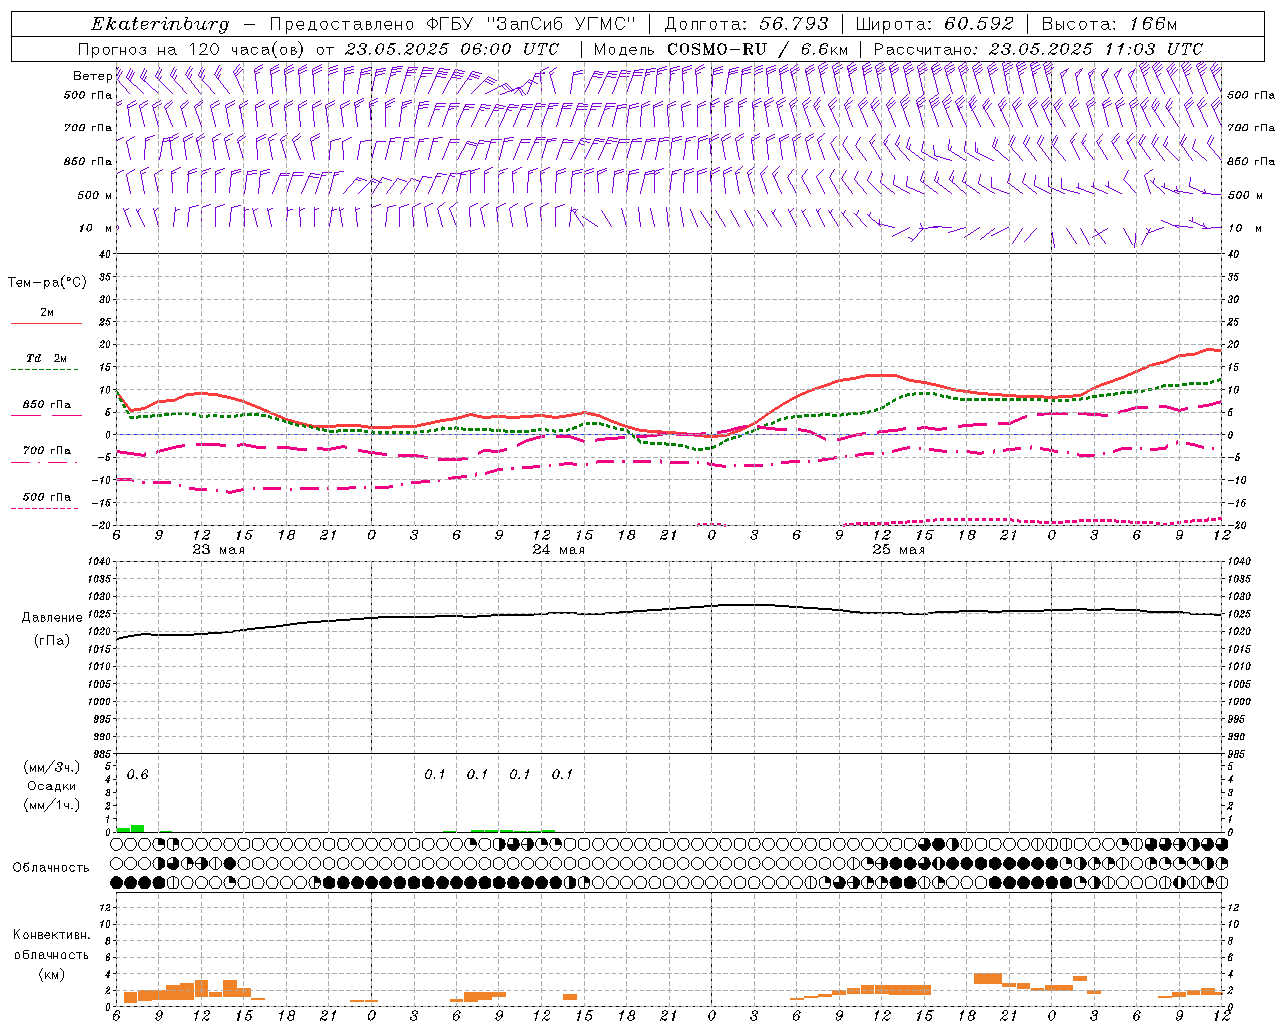The width and height of the screenshot is (1280, 1024).
Task: Click the Ekaterinburg station title
Action: point(160,24)
